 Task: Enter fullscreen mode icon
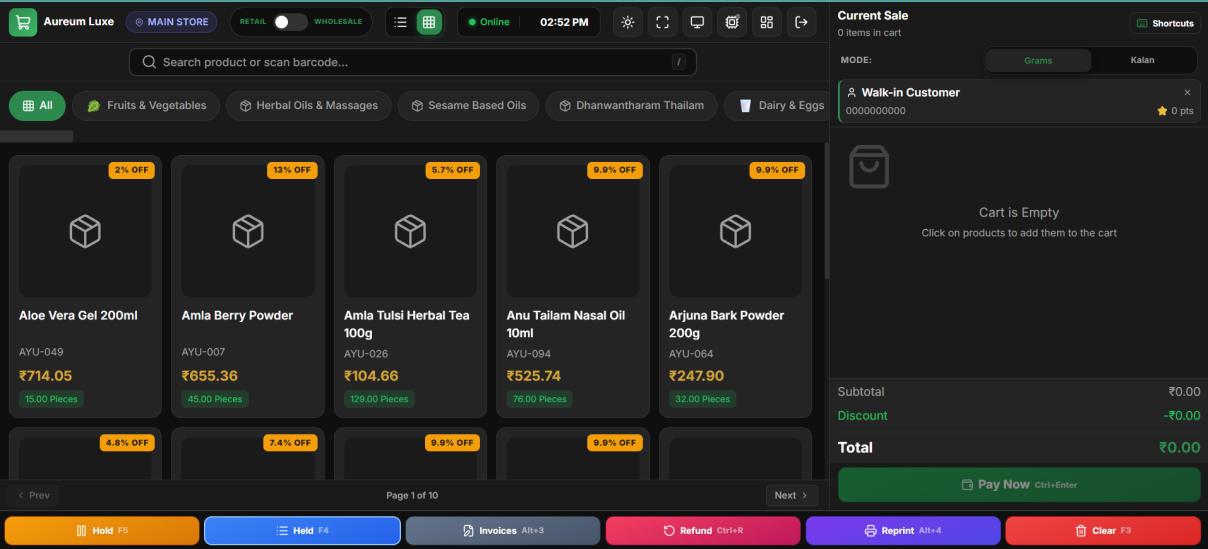tap(662, 22)
